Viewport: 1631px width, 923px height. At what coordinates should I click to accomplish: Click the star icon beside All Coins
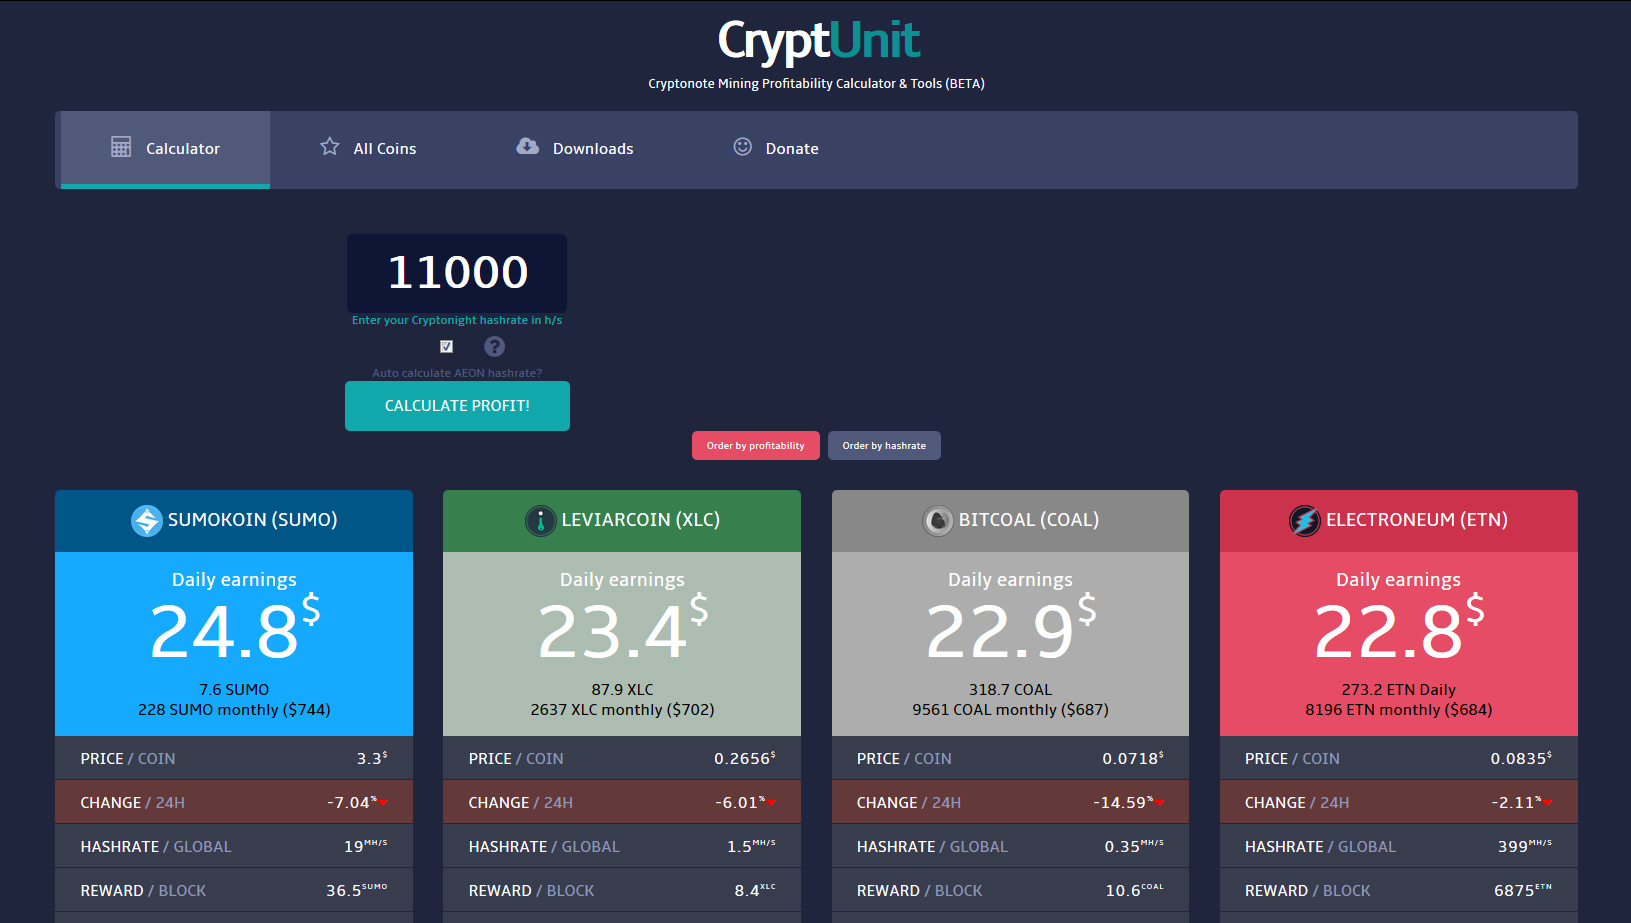click(329, 147)
